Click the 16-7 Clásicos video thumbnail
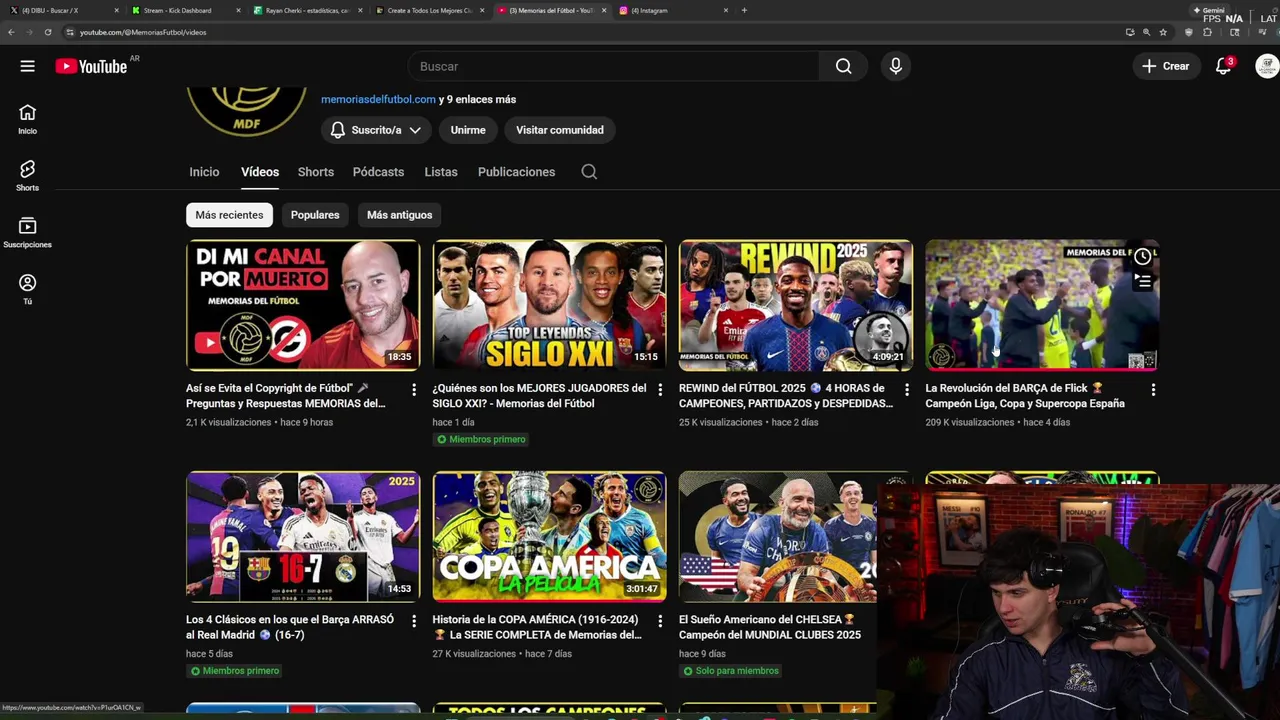 pyautogui.click(x=303, y=537)
